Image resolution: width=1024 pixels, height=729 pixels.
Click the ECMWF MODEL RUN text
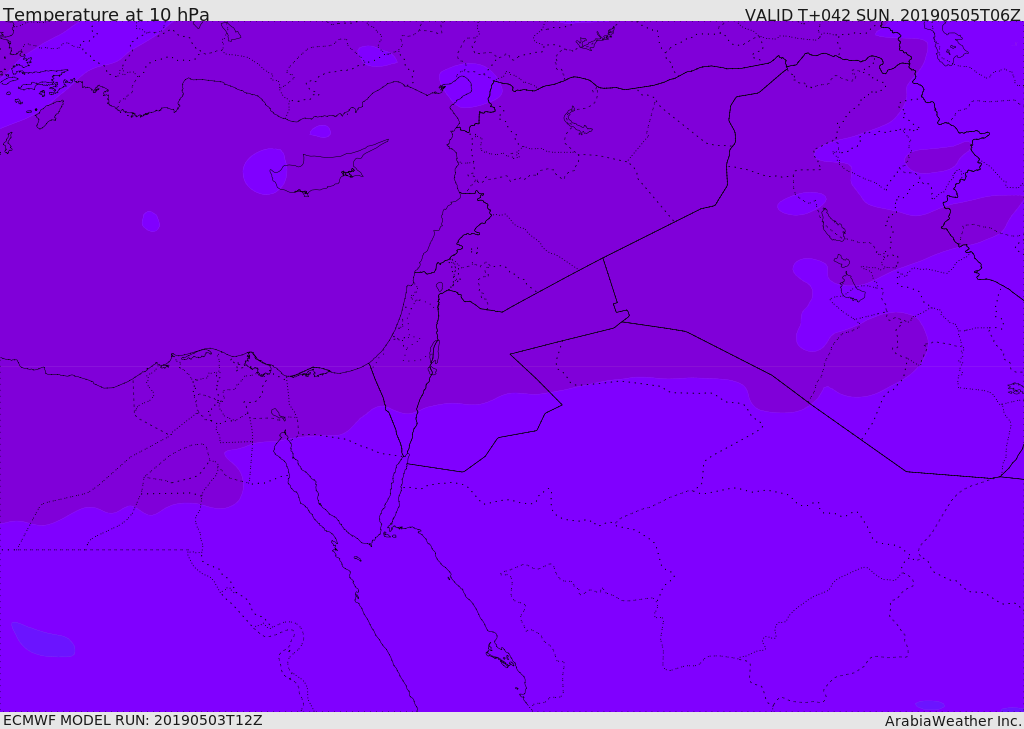(133, 720)
